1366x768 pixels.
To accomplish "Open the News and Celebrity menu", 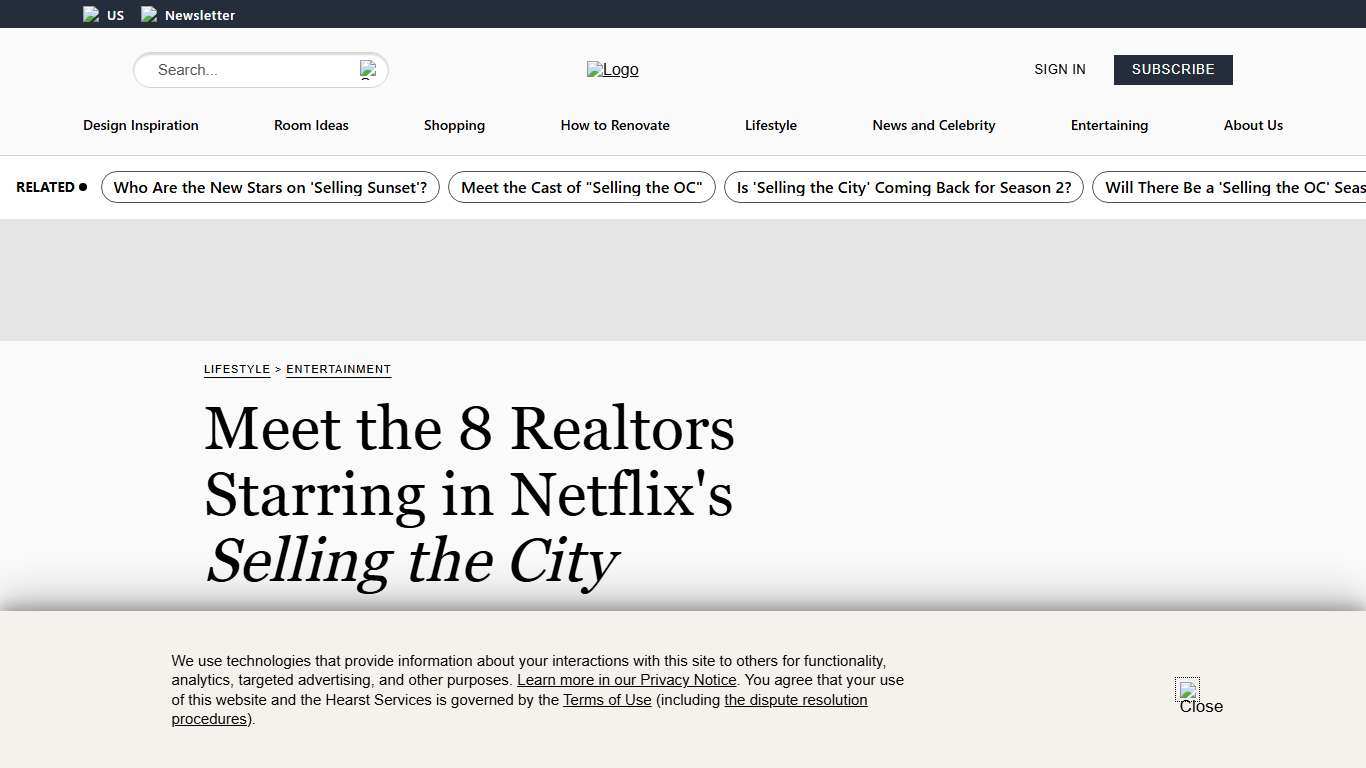I will click(x=933, y=125).
